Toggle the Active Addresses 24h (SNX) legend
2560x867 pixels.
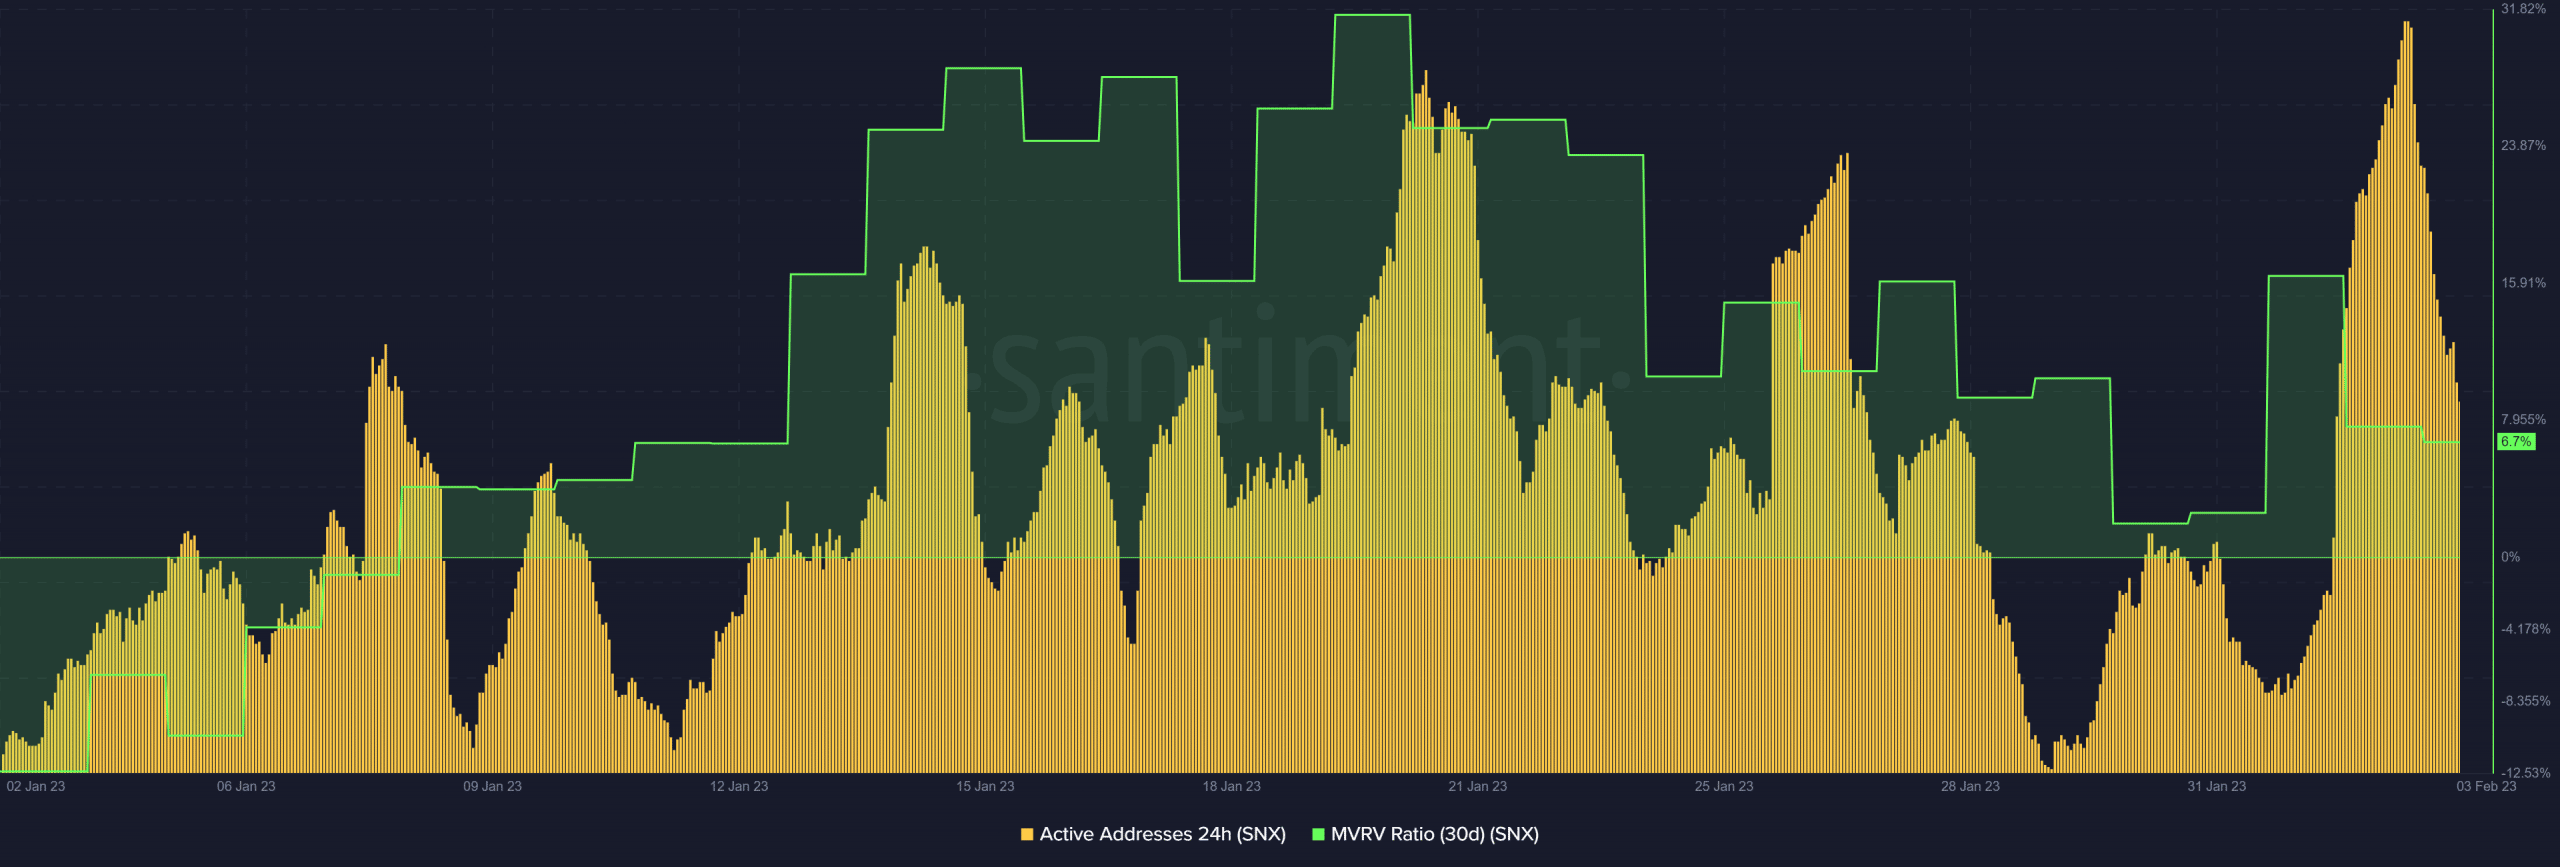pyautogui.click(x=1153, y=834)
